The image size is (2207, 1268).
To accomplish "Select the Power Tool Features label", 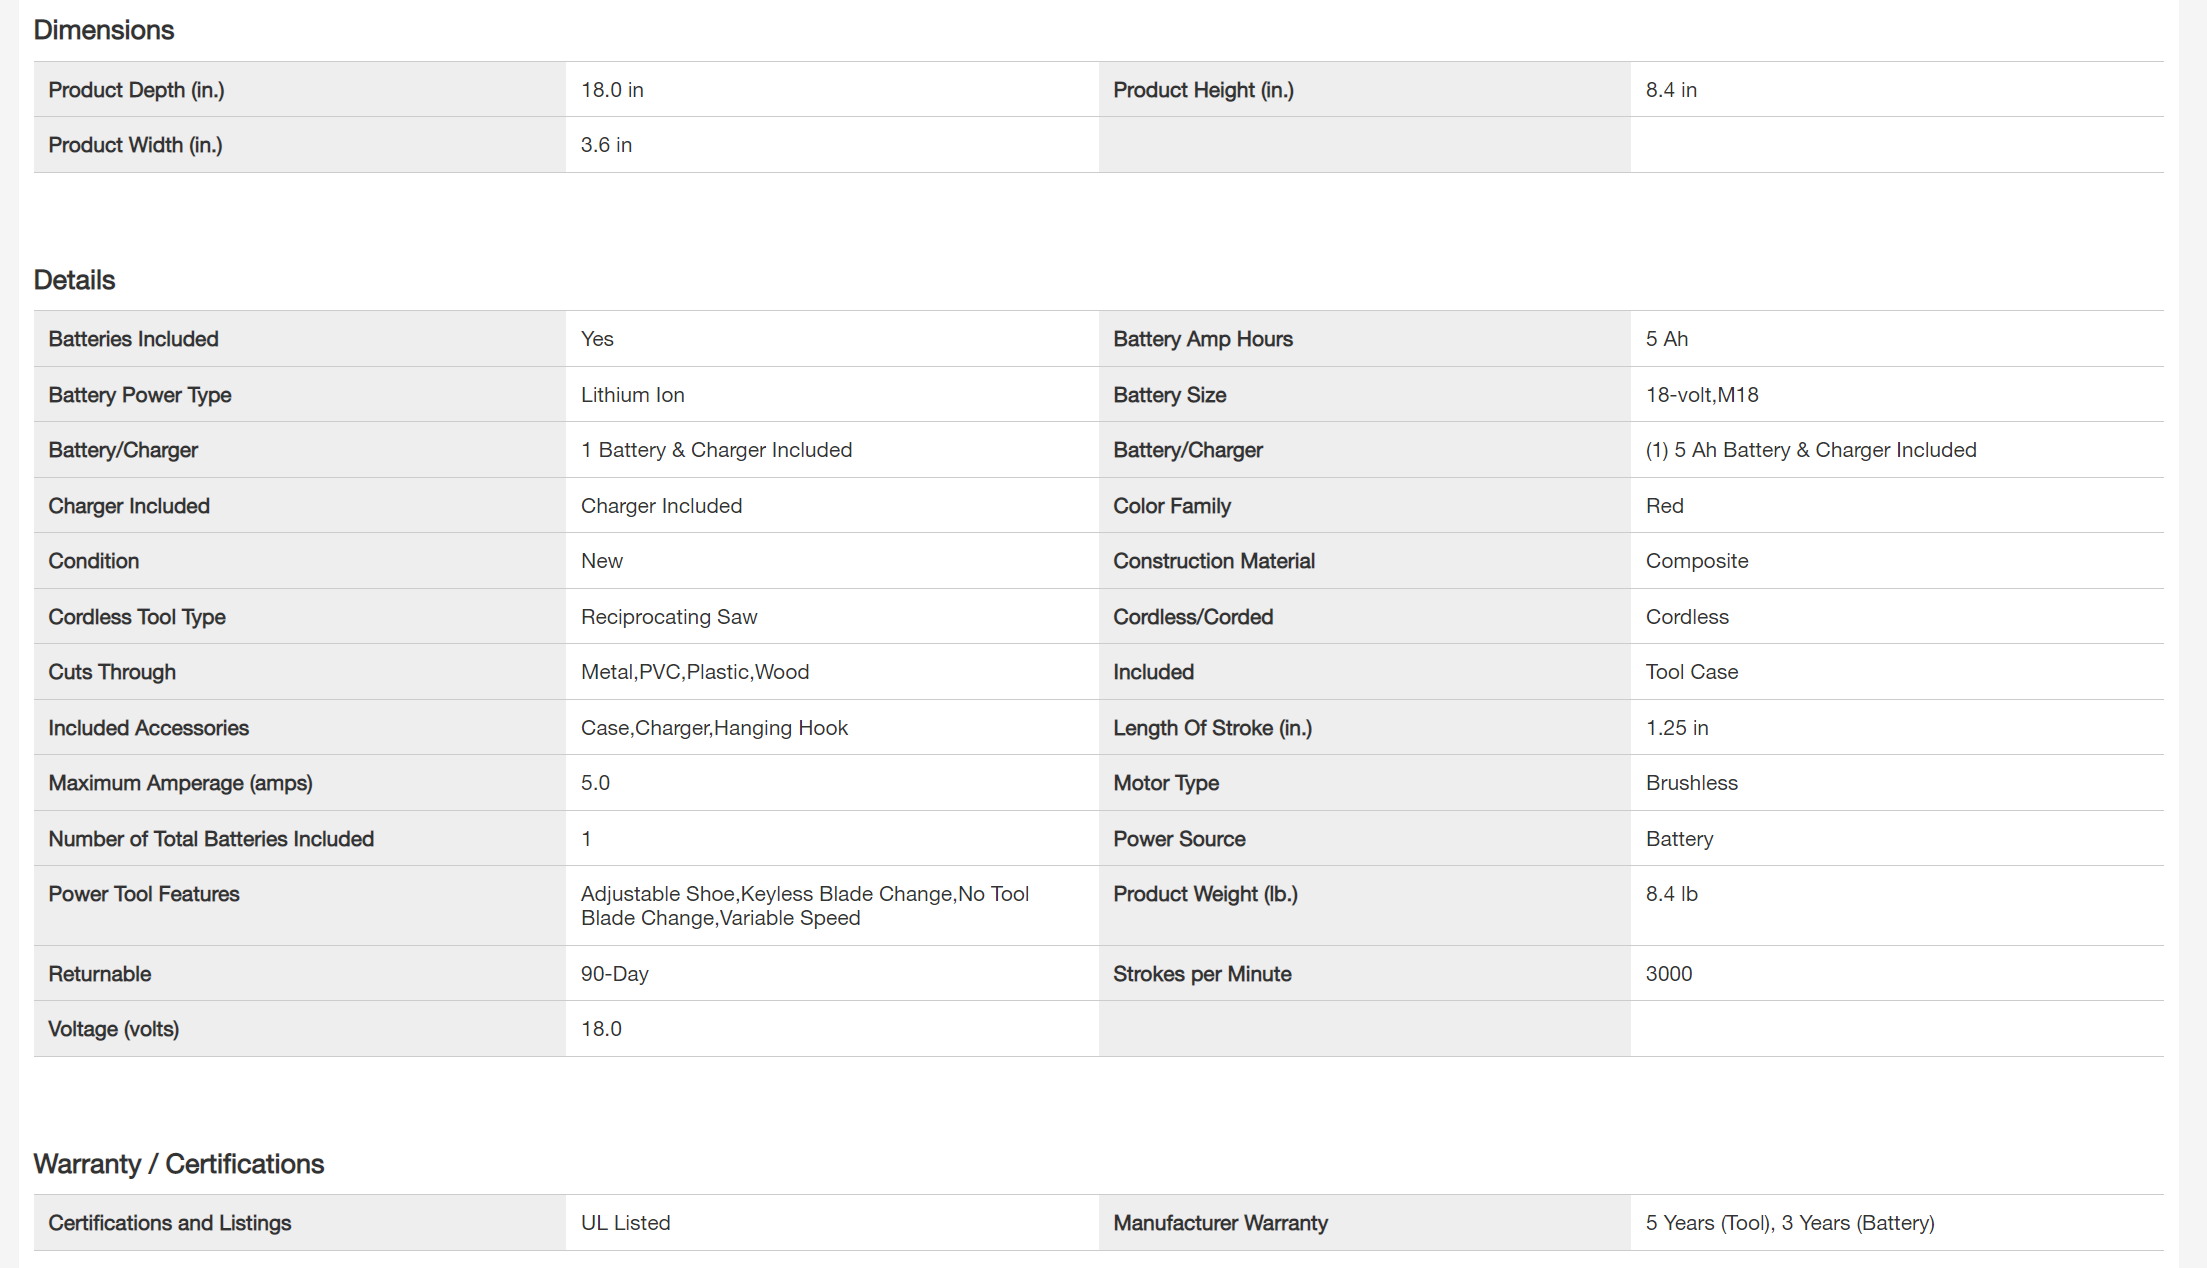I will click(144, 894).
